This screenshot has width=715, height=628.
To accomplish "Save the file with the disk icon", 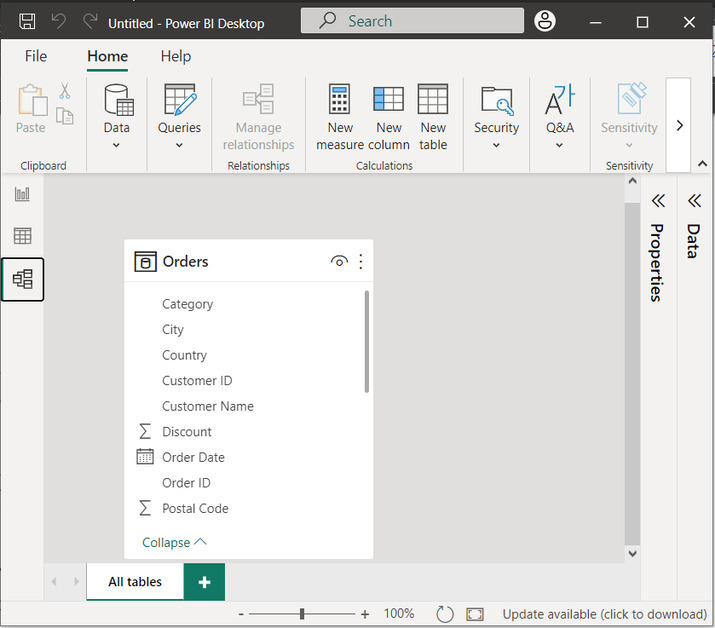I will [x=27, y=22].
